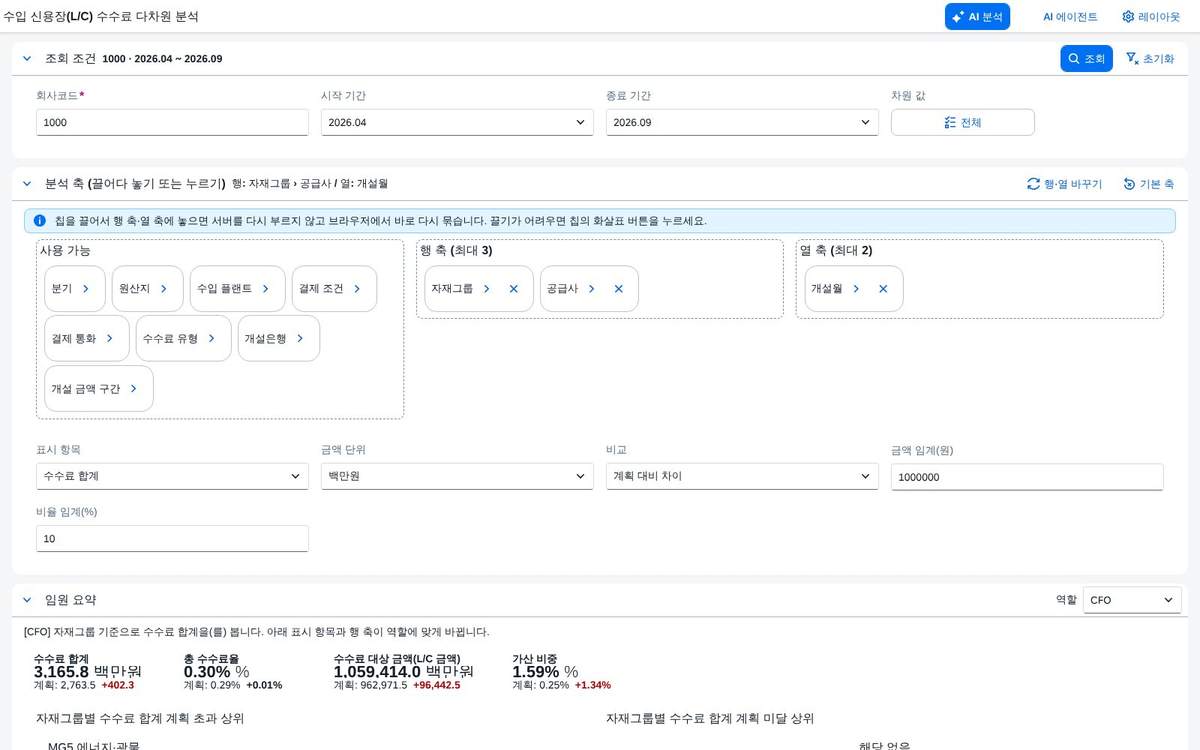The width and height of the screenshot is (1200, 750).
Task: Remove the 자재그룹 chip from row axis
Action: [514, 288]
